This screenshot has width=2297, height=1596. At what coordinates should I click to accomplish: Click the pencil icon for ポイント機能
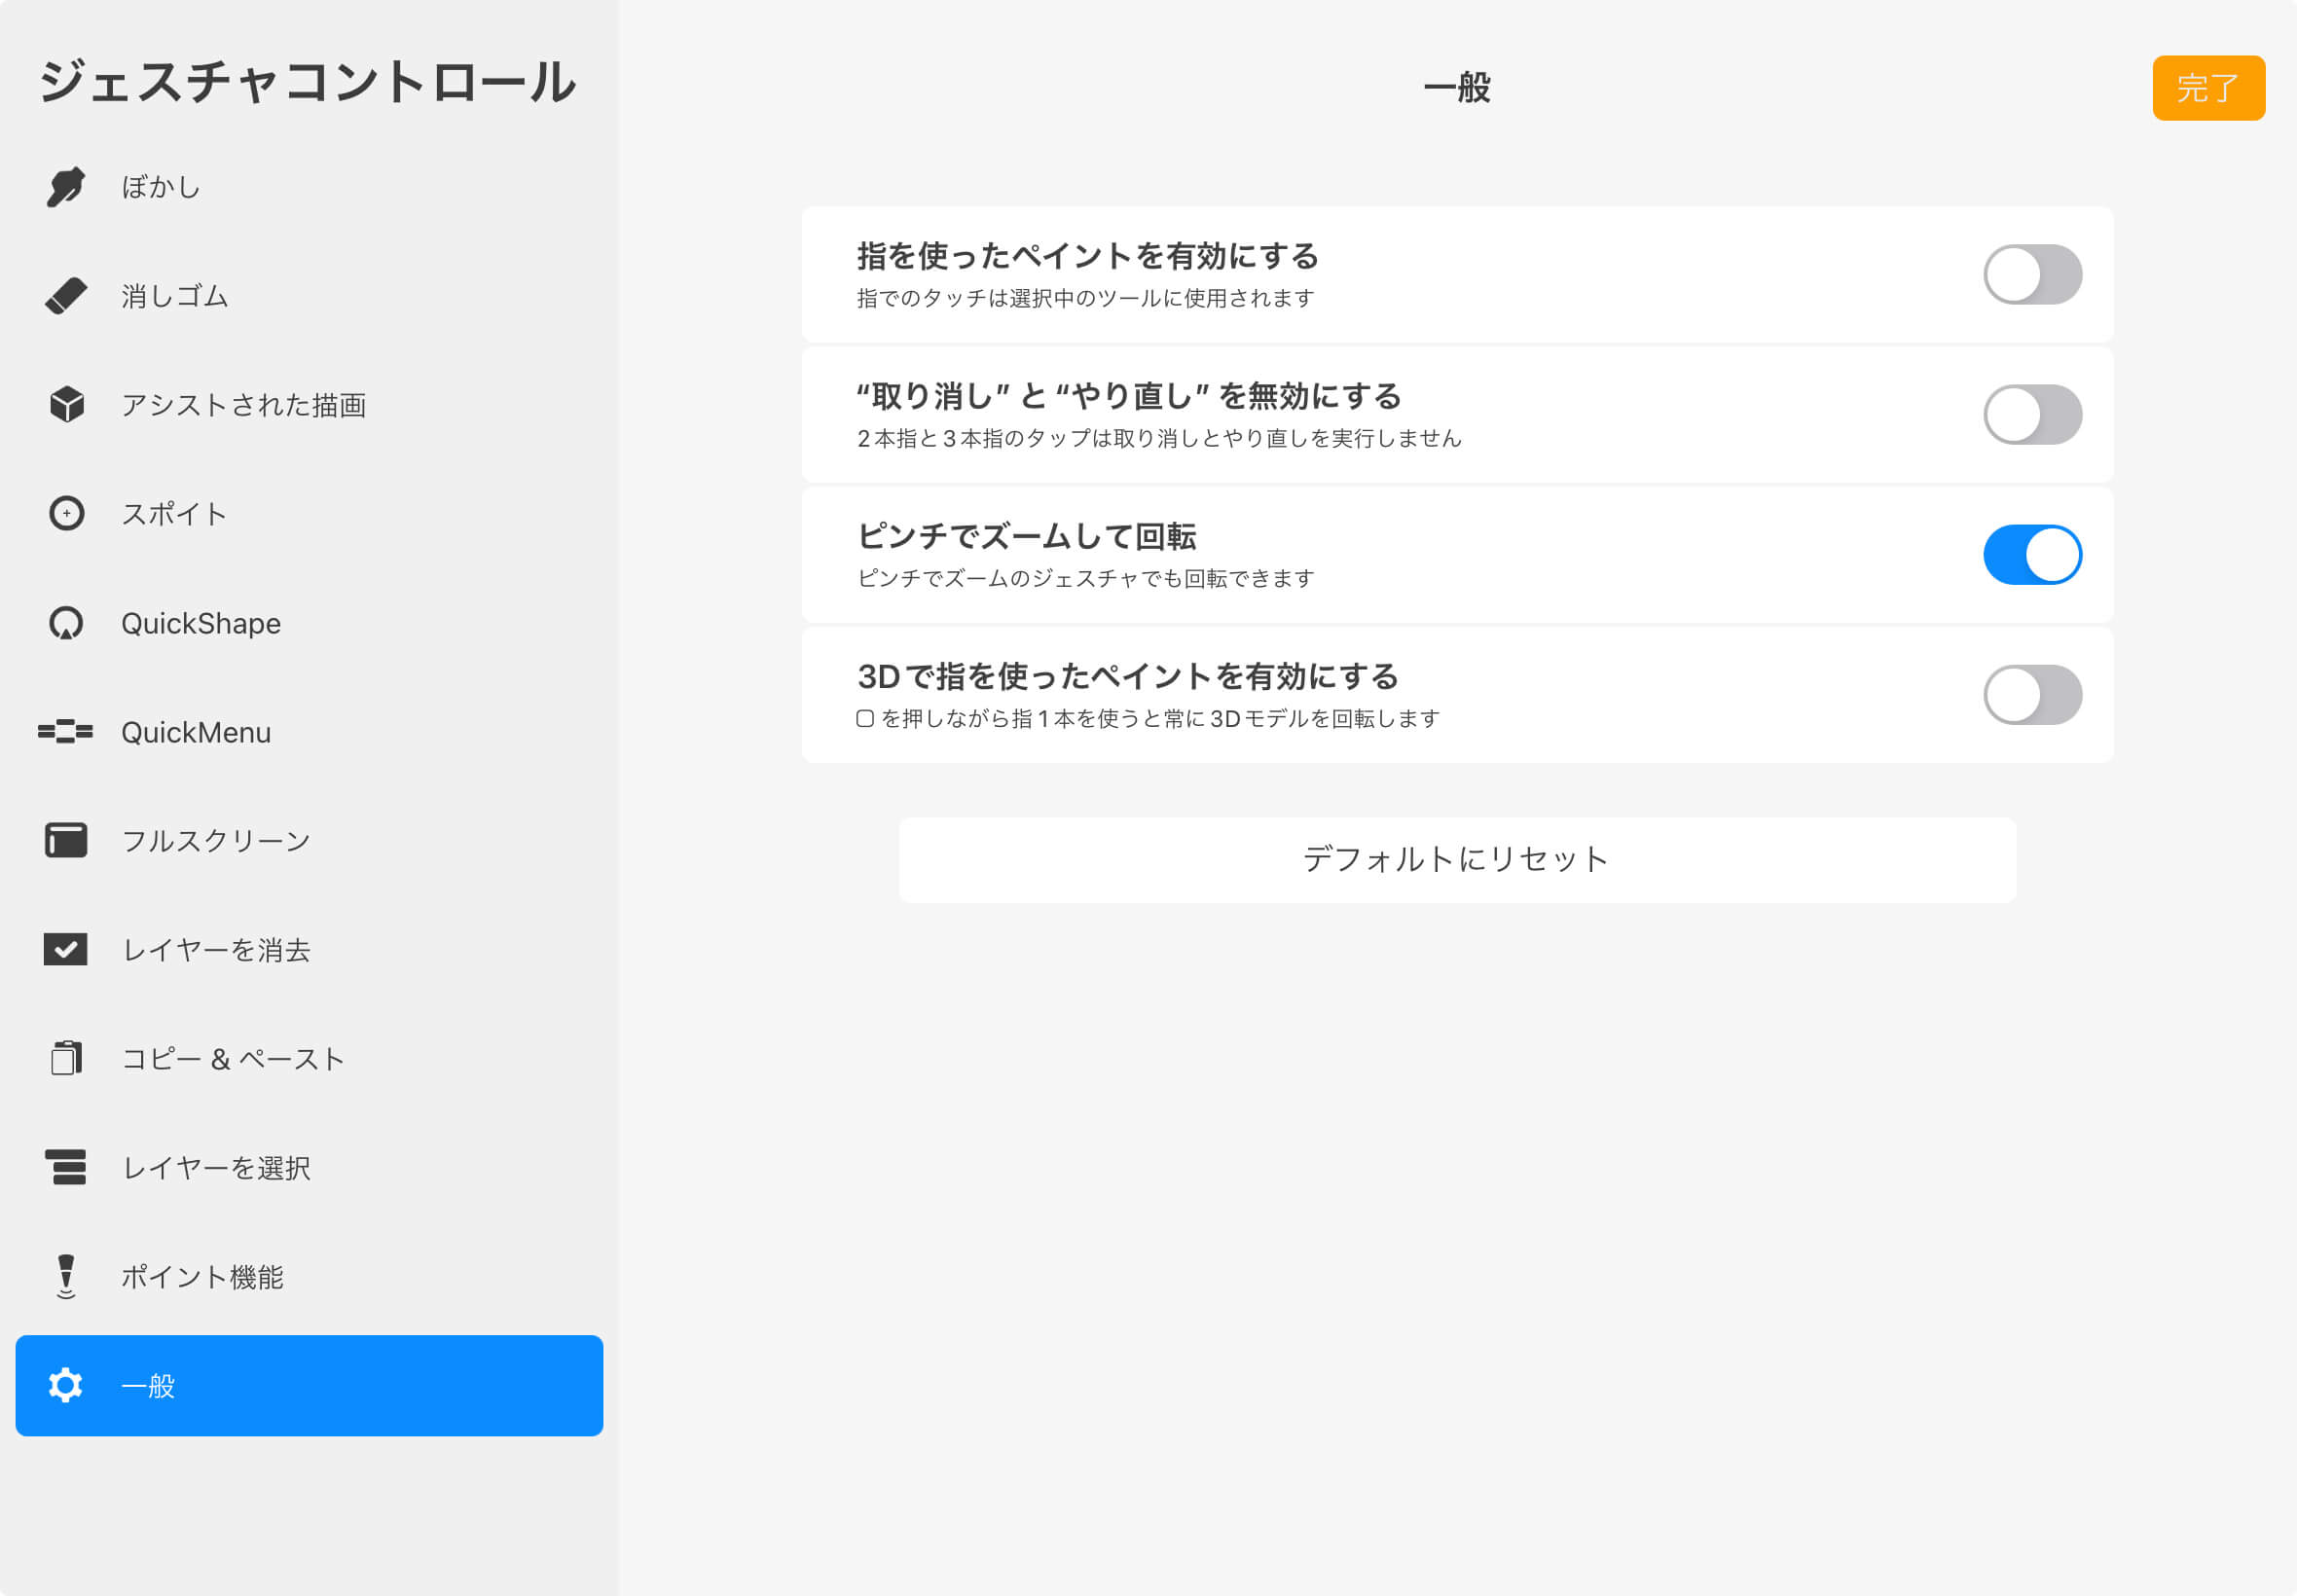66,1276
